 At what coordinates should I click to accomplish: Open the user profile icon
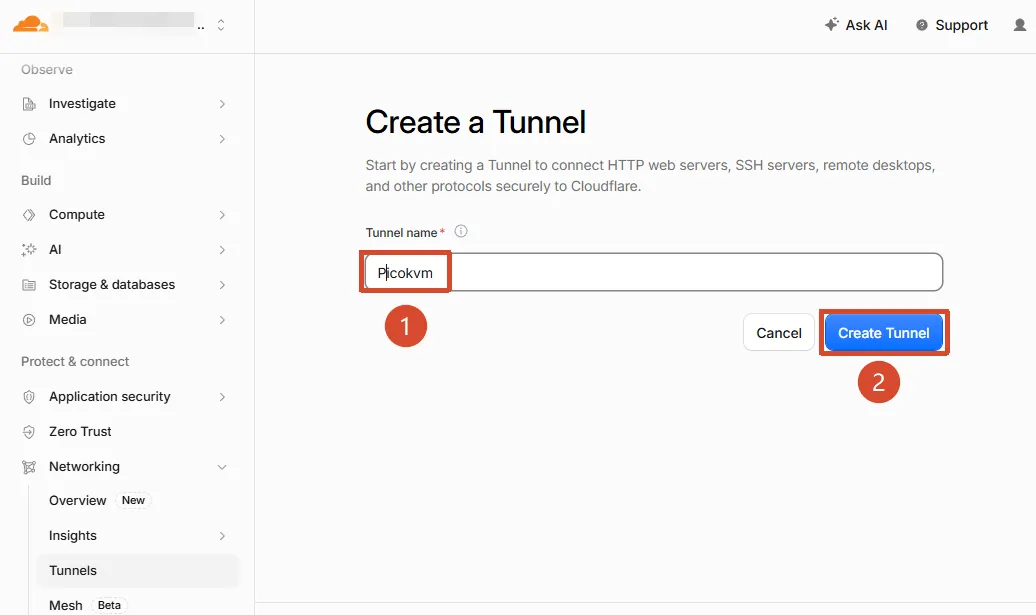[1019, 25]
